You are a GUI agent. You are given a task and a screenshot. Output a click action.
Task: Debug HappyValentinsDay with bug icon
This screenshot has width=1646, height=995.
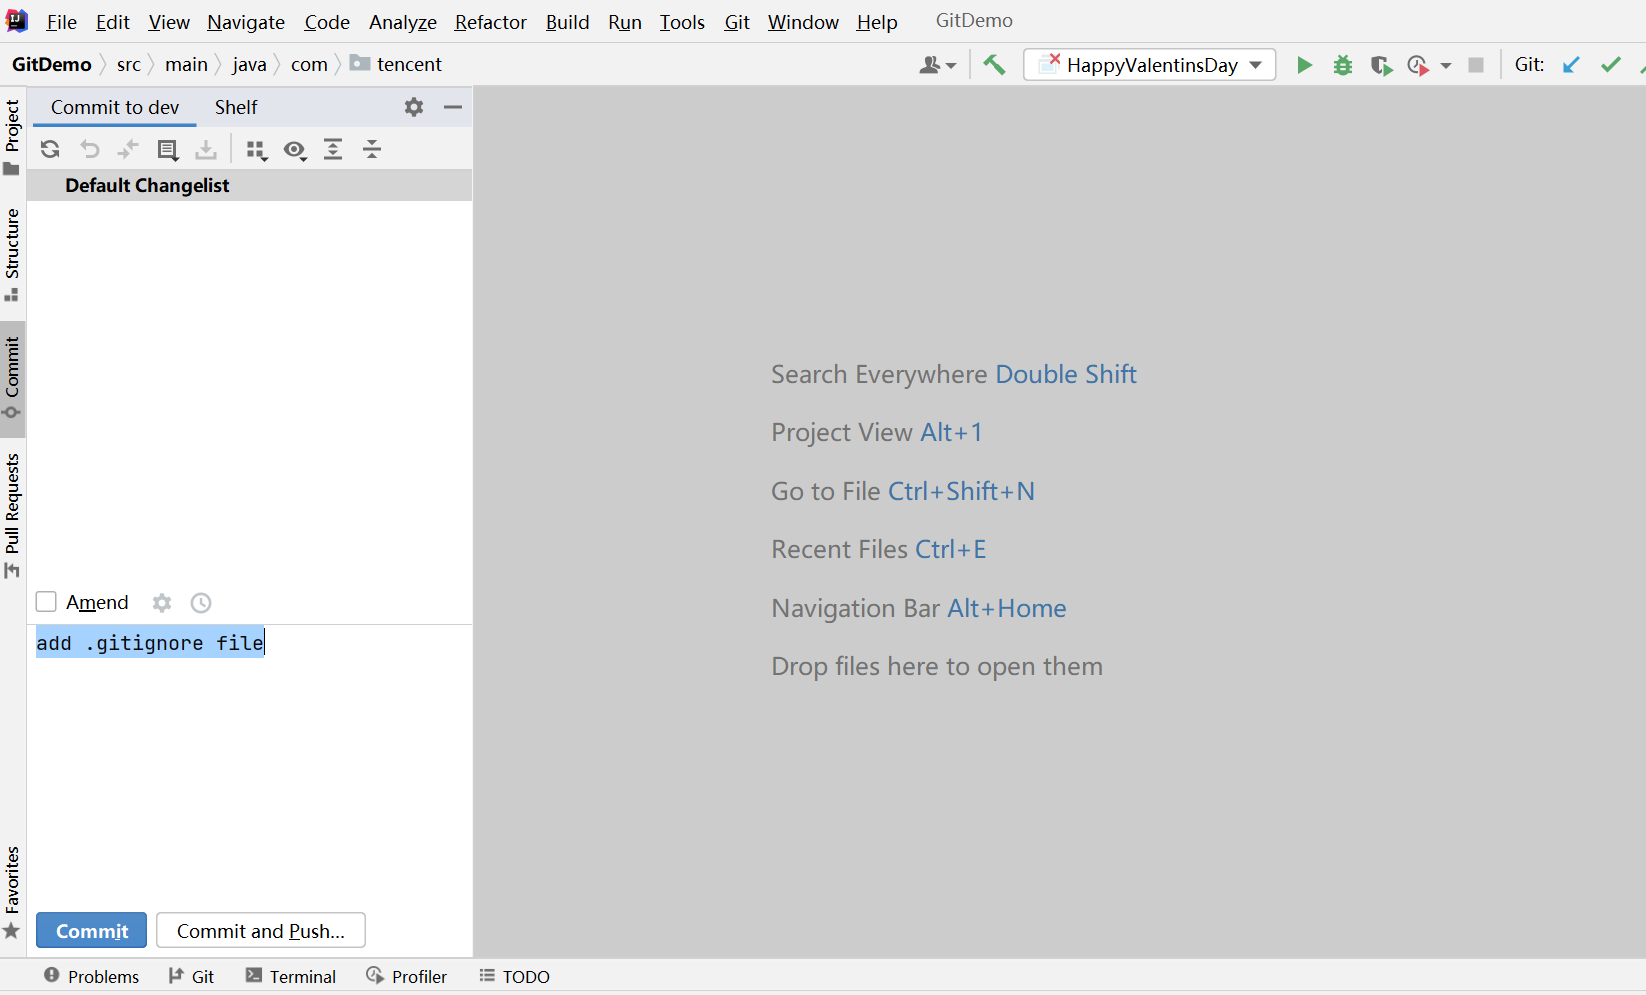(x=1343, y=65)
